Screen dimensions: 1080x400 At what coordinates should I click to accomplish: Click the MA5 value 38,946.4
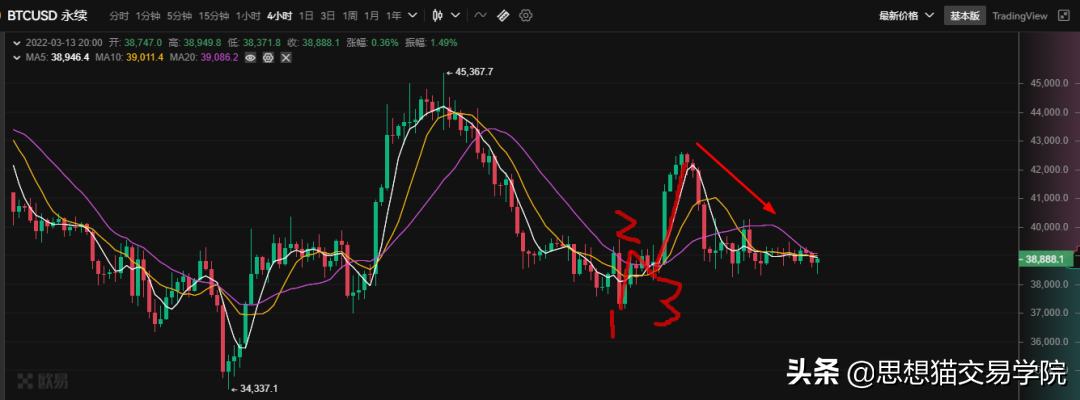[x=68, y=57]
